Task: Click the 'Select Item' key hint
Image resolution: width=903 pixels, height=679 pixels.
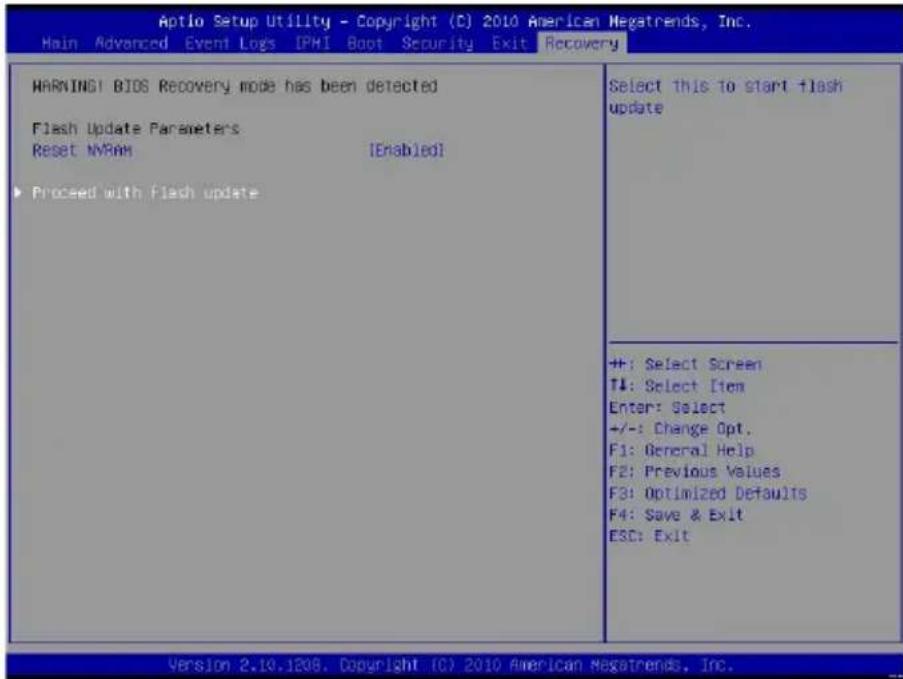Action: point(677,386)
